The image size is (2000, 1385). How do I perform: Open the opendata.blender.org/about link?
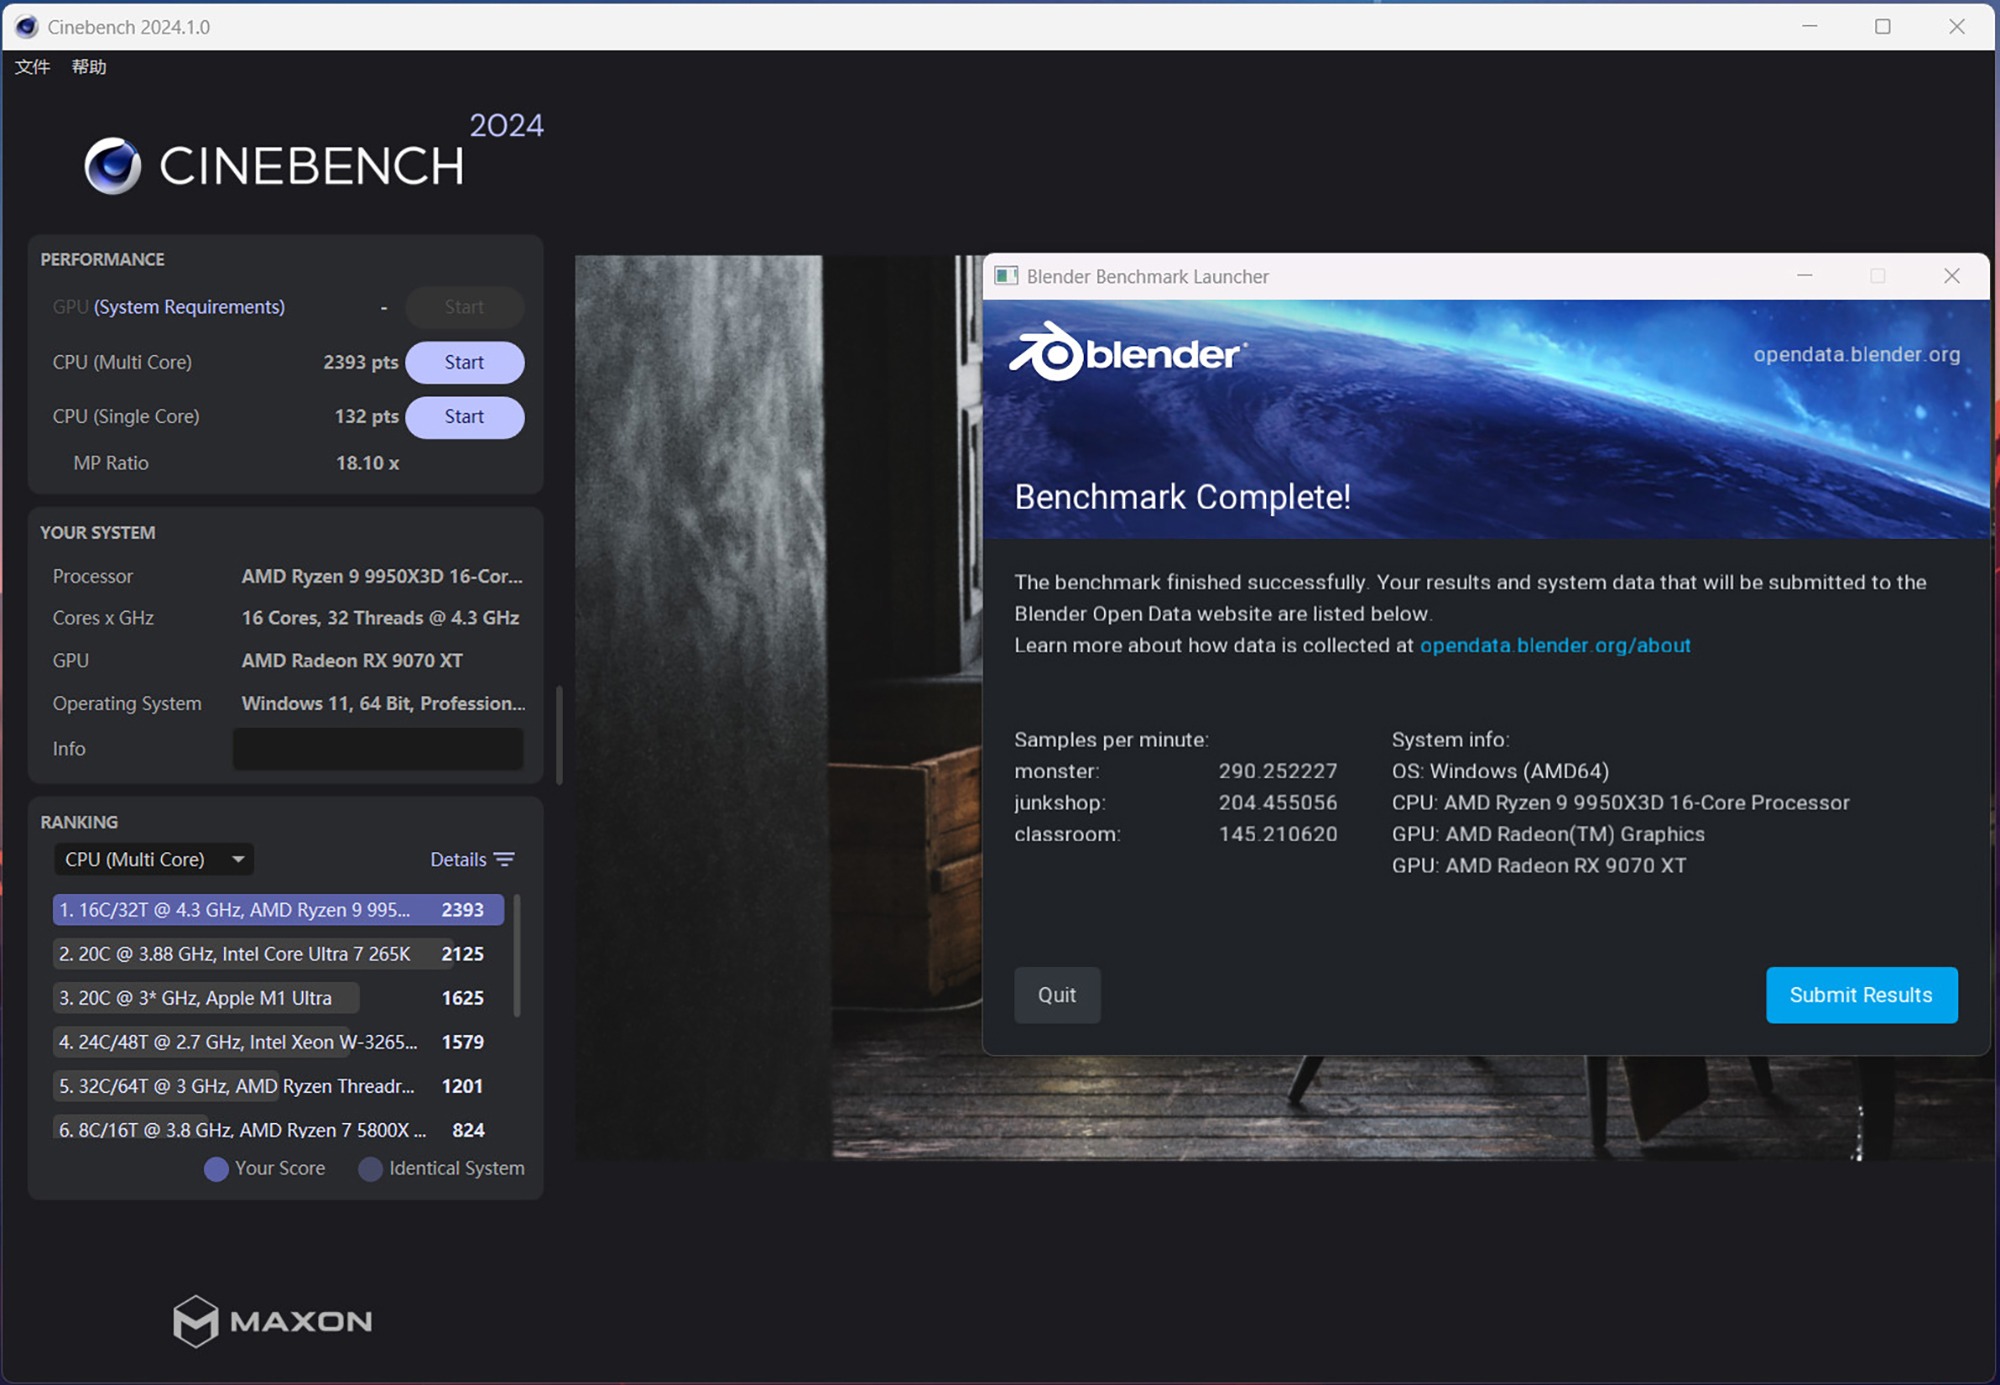pos(1555,646)
